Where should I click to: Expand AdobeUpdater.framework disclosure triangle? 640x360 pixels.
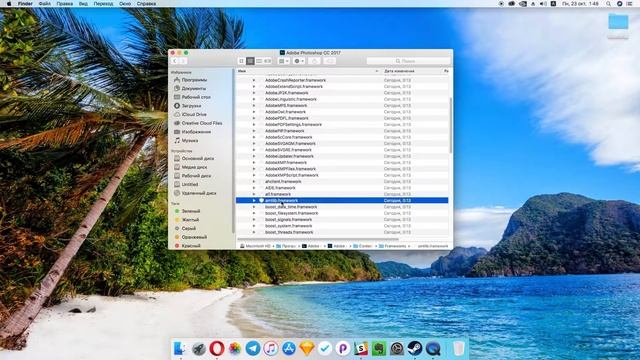(253, 156)
